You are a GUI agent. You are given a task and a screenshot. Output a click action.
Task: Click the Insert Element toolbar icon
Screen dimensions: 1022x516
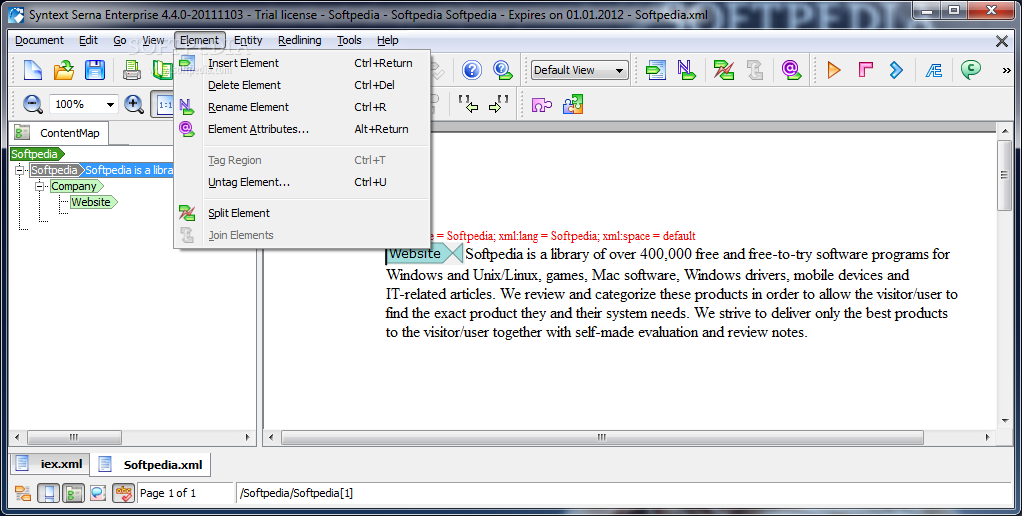pyautogui.click(x=656, y=70)
